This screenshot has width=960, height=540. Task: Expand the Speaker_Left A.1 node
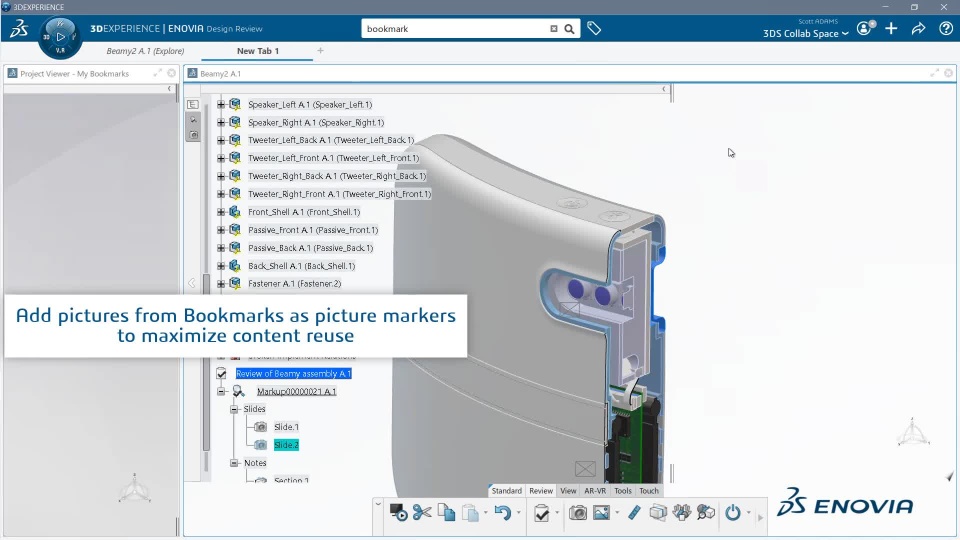(x=221, y=105)
